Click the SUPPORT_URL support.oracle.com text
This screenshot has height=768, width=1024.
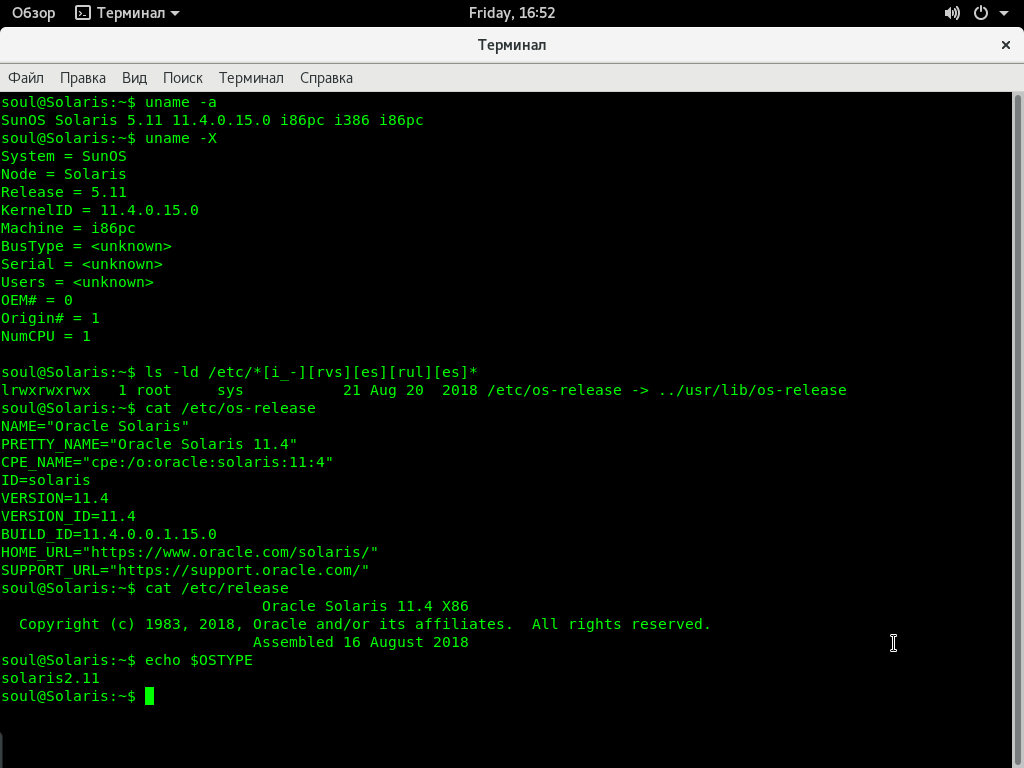(185, 570)
